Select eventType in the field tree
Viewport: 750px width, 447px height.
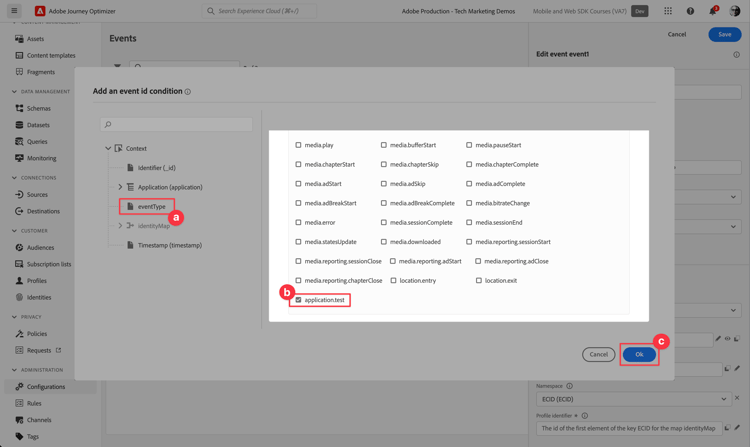point(152,207)
